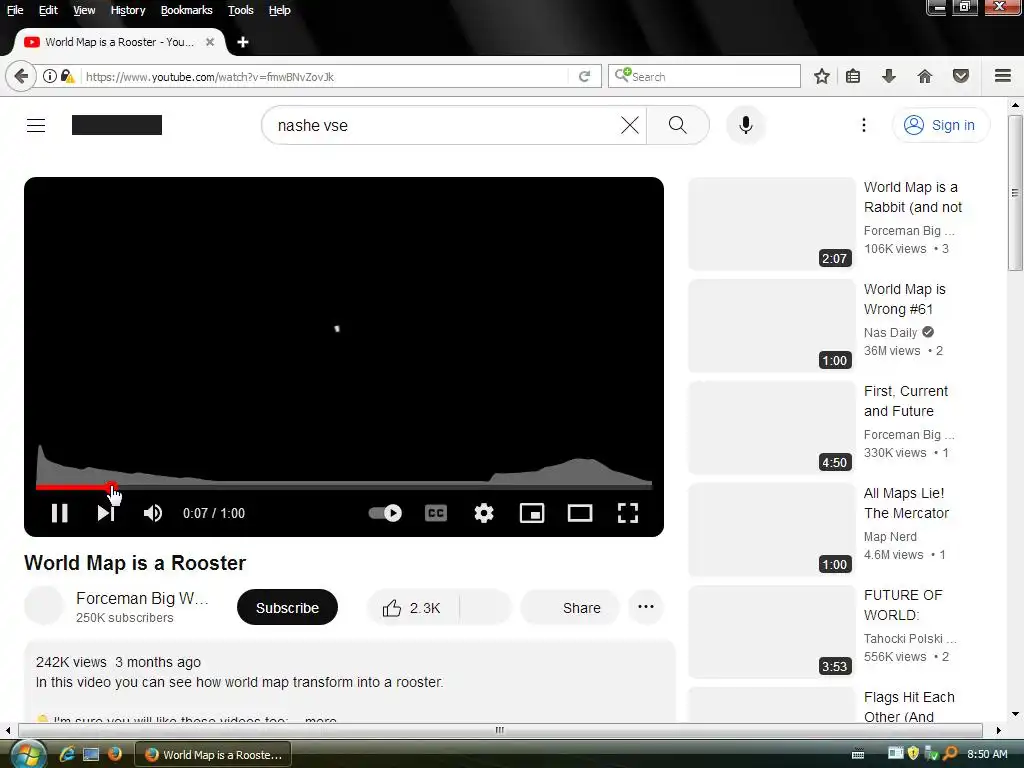
Task: Switch to miniplayer mode
Action: 532,513
